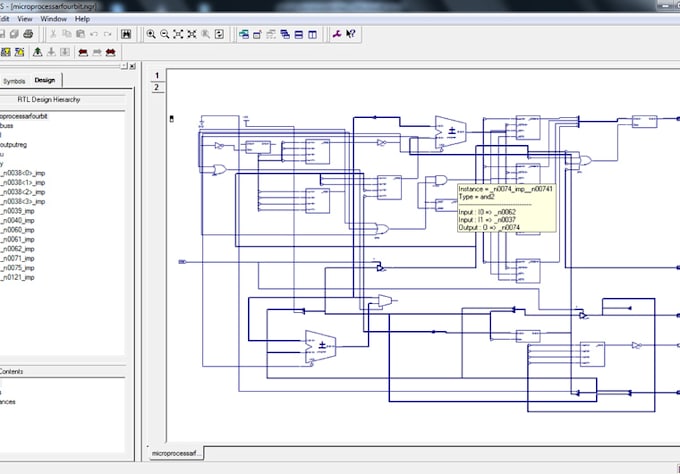Click the second yellow schematic icon on second toolbar
The width and height of the screenshot is (680, 474).
[x=20, y=52]
